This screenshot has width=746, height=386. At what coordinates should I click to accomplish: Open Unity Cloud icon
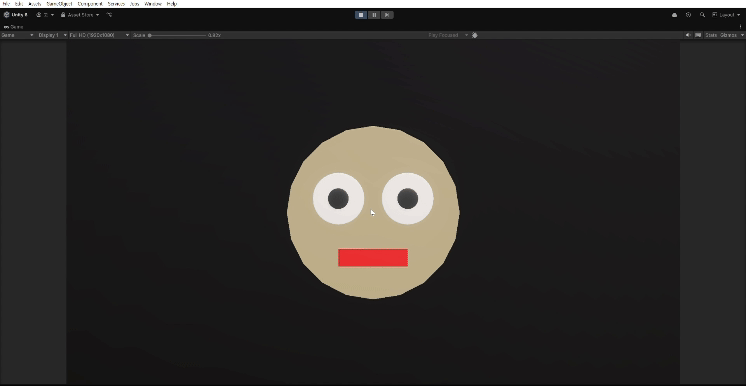pos(674,15)
